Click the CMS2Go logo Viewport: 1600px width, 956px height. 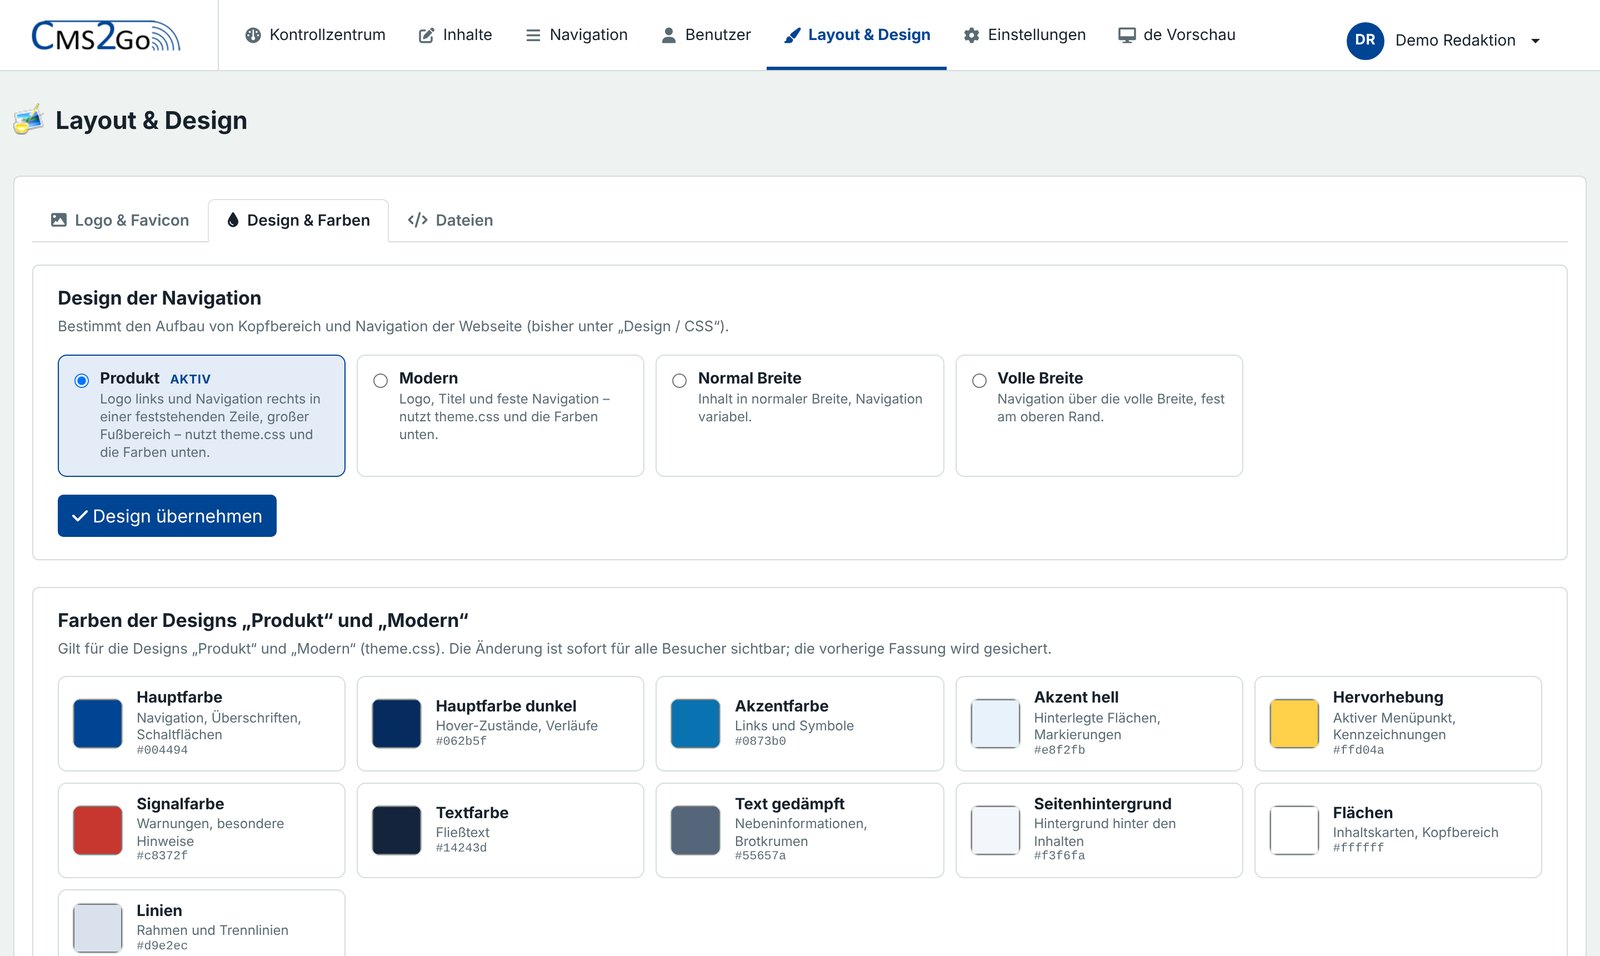tap(106, 36)
